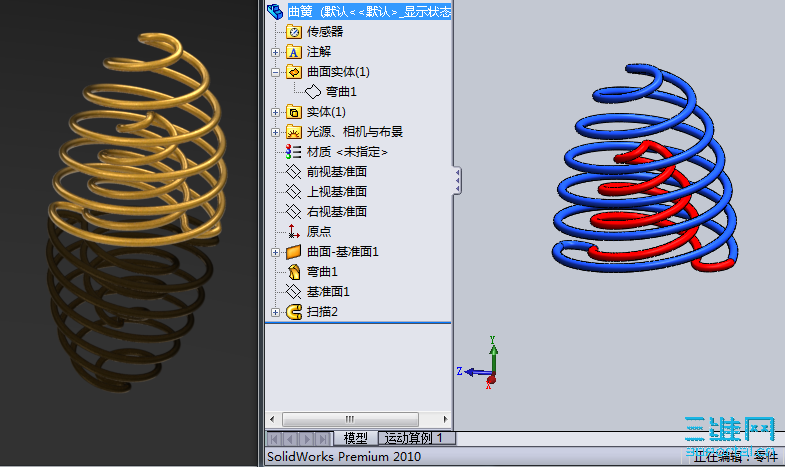Click the feature tree scrollbar right arrow
785x467 pixels.
click(x=445, y=419)
